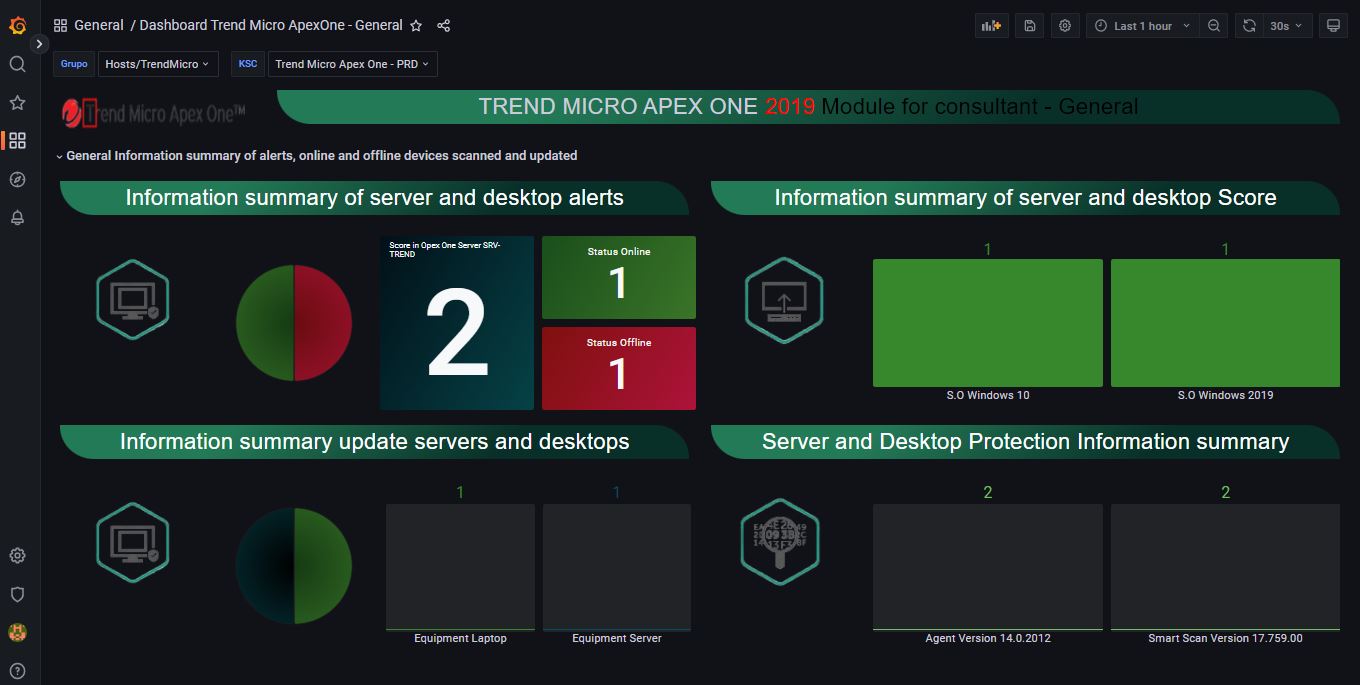Click the update section monitor shield icon
The image size is (1360, 685).
pyautogui.click(x=133, y=542)
